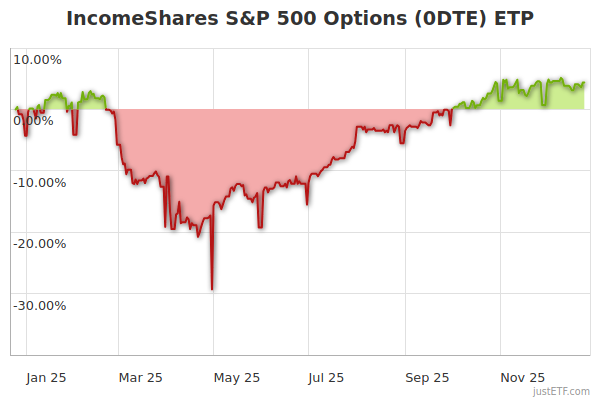Click the sharp red dip near Jul 25
Viewport: 600px width, 400px height.
(307, 202)
